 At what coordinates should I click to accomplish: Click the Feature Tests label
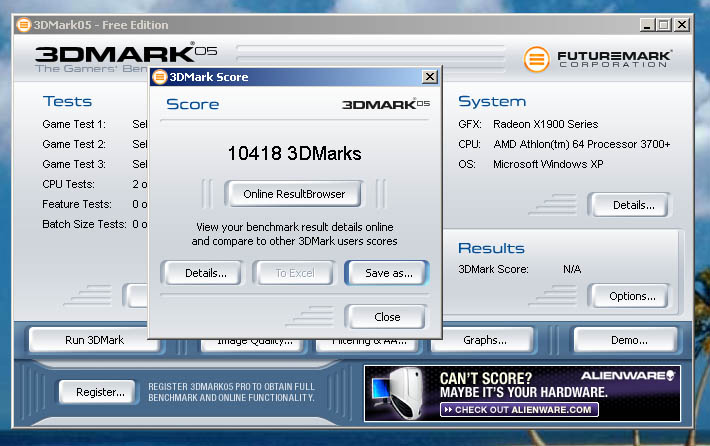77,204
